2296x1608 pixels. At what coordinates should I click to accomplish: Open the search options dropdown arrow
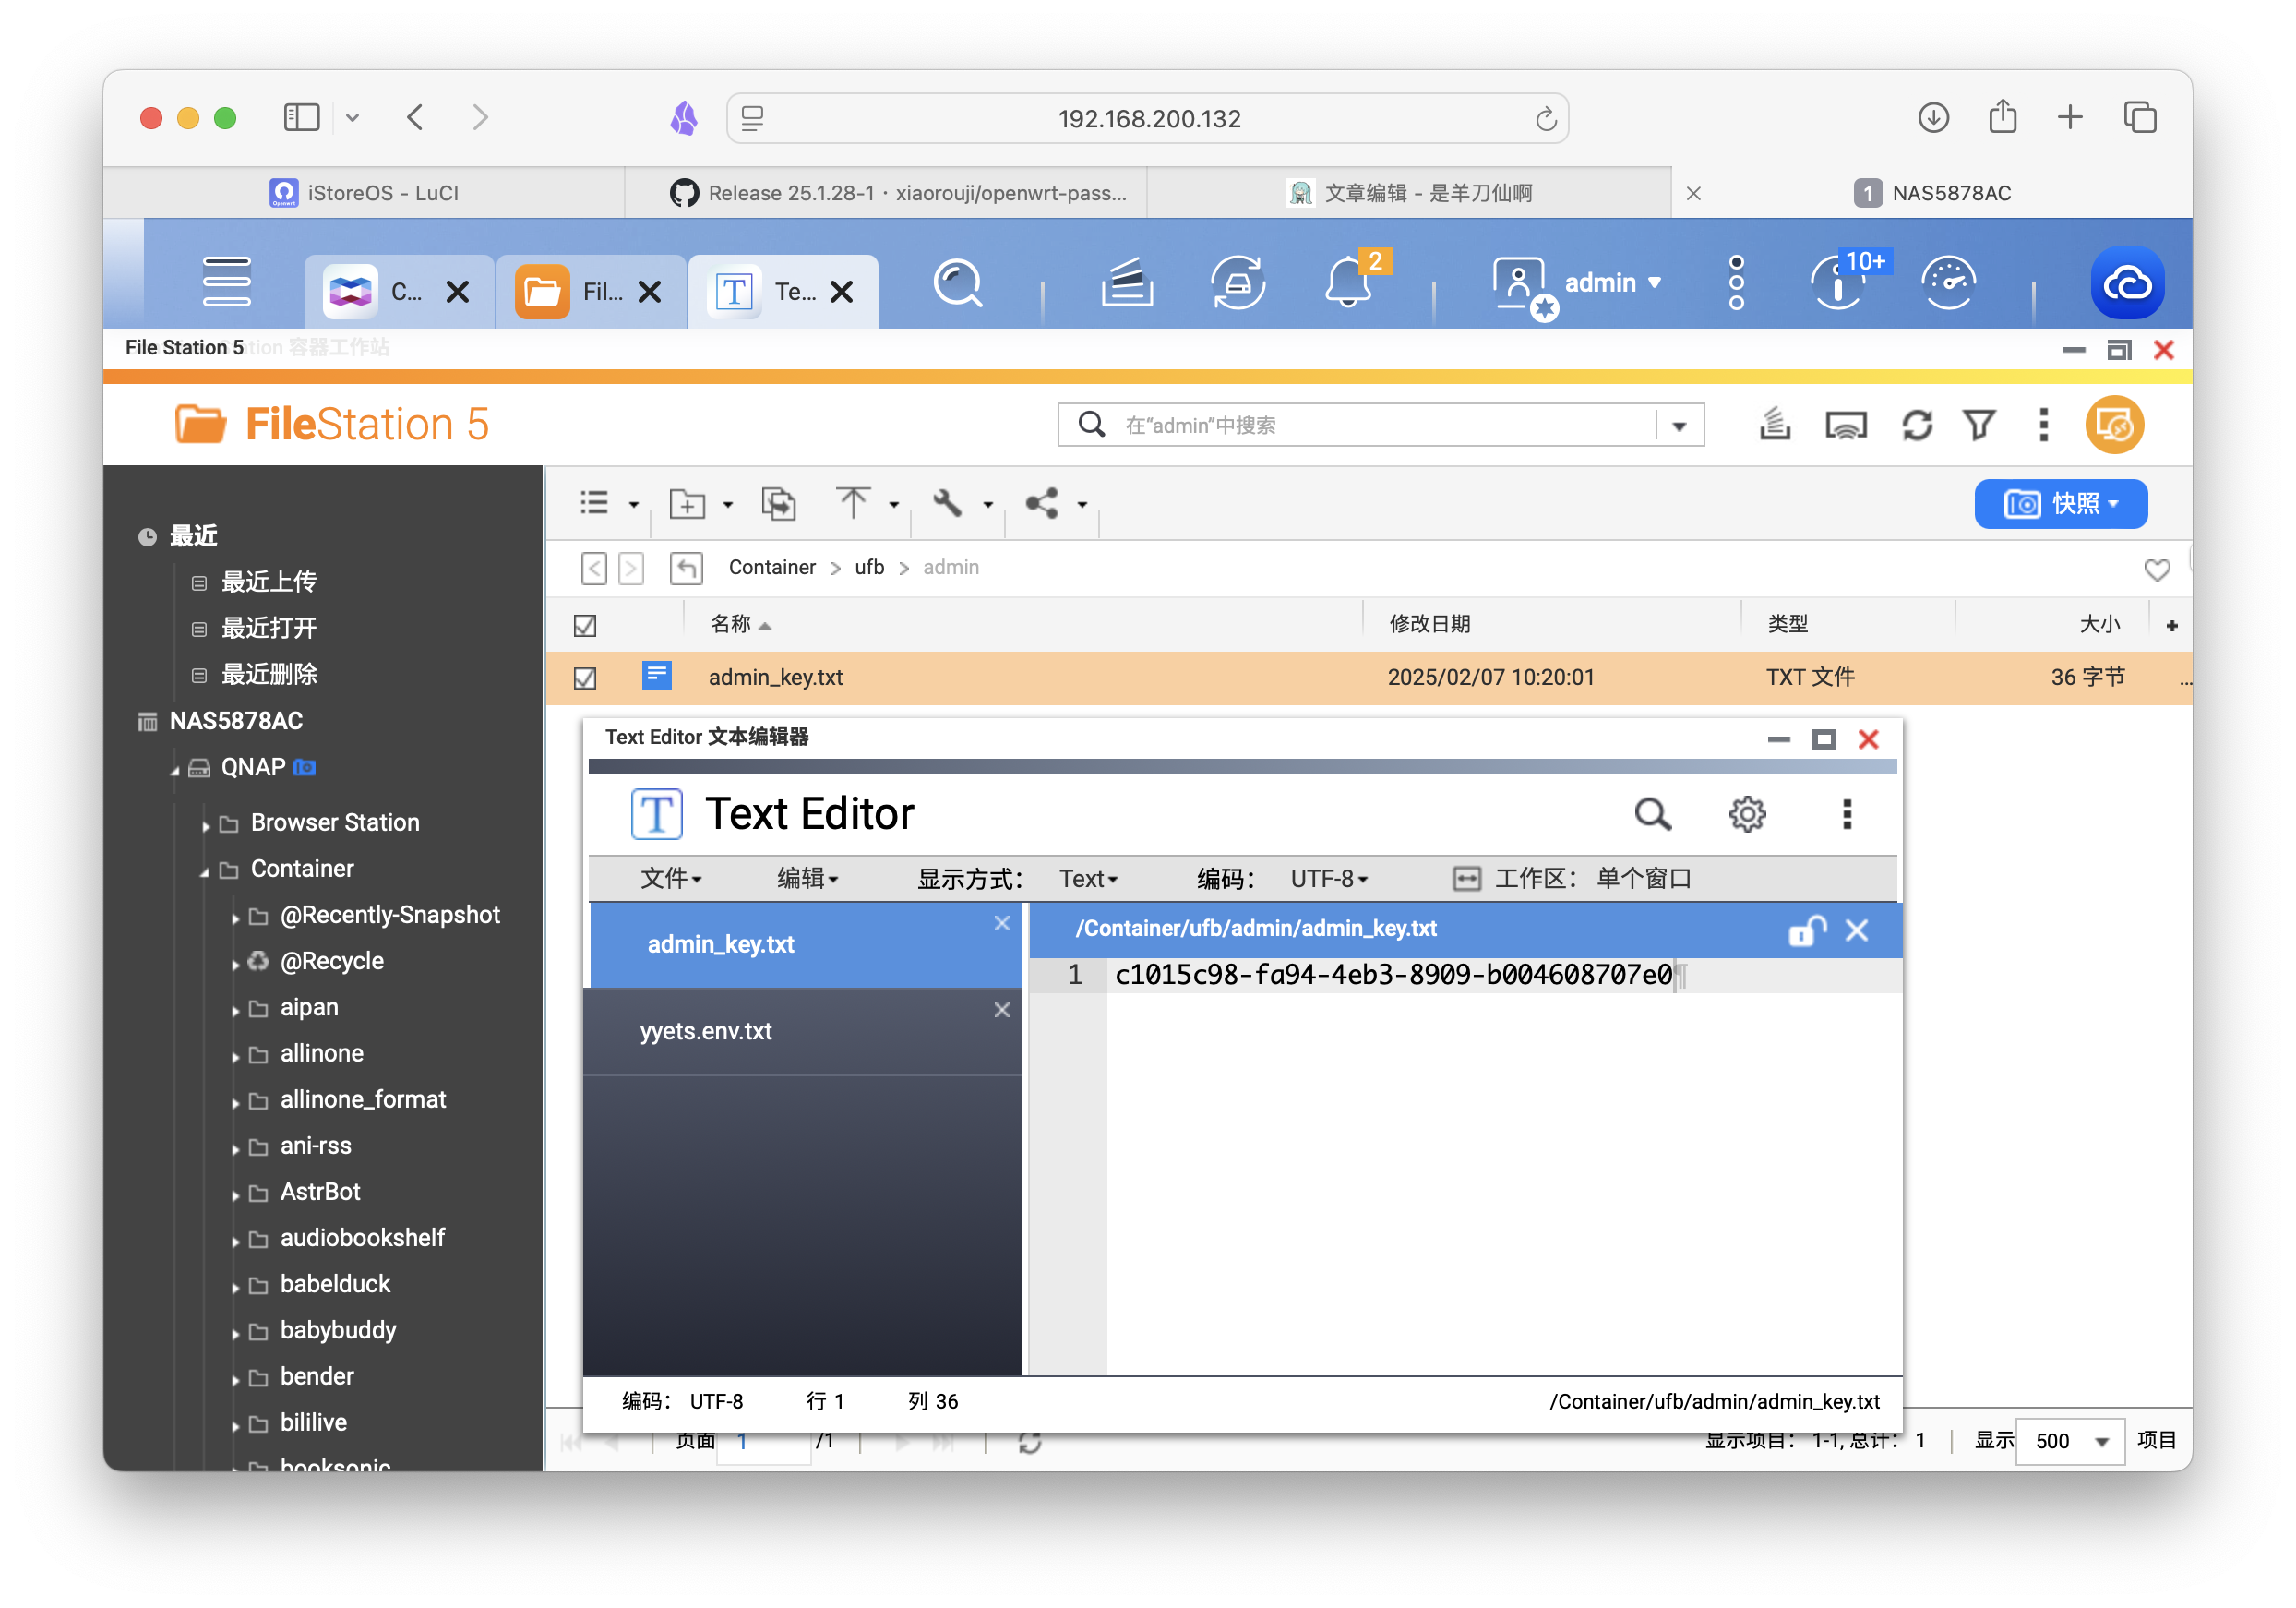pos(1679,426)
